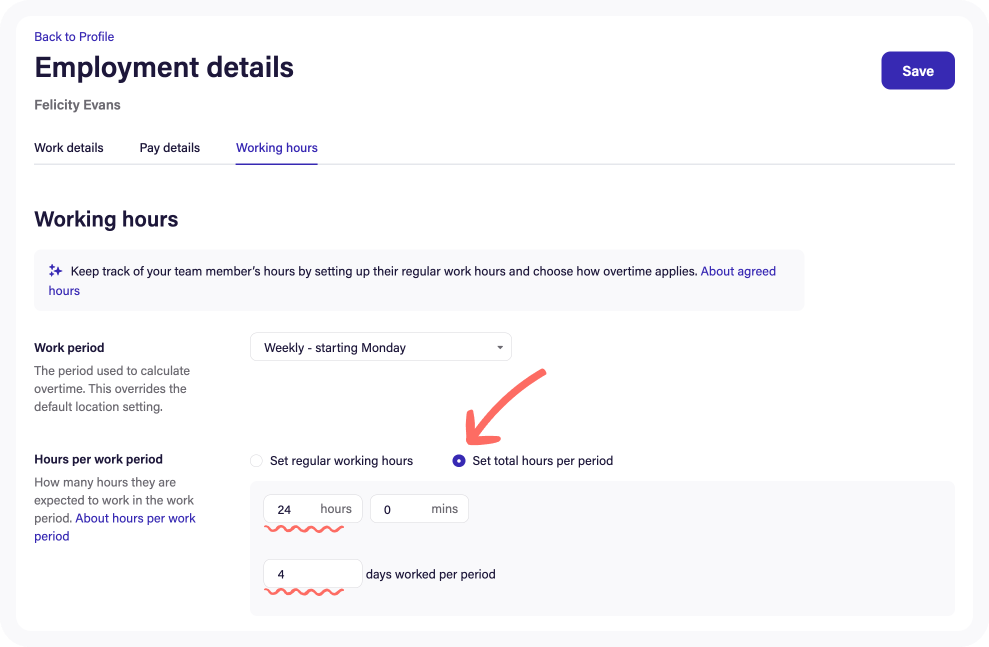
Task: Click the Working hours section heading
Action: [106, 219]
